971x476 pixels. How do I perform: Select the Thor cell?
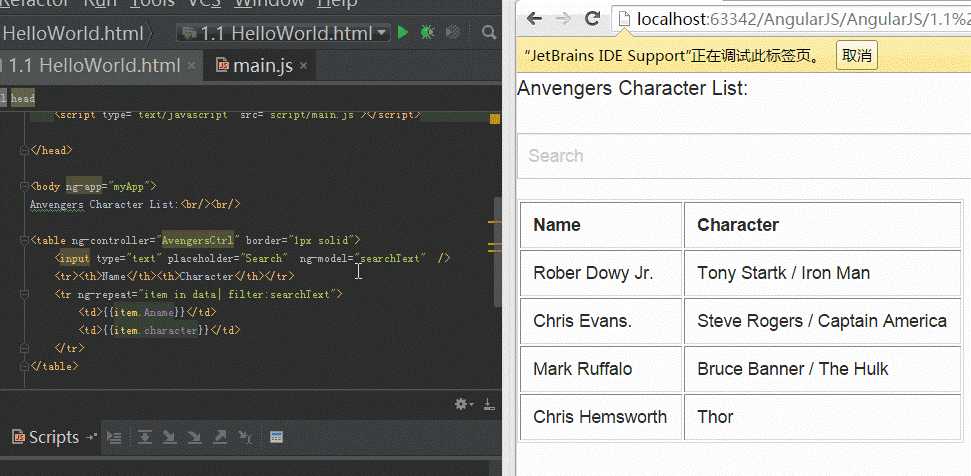(x=822, y=417)
